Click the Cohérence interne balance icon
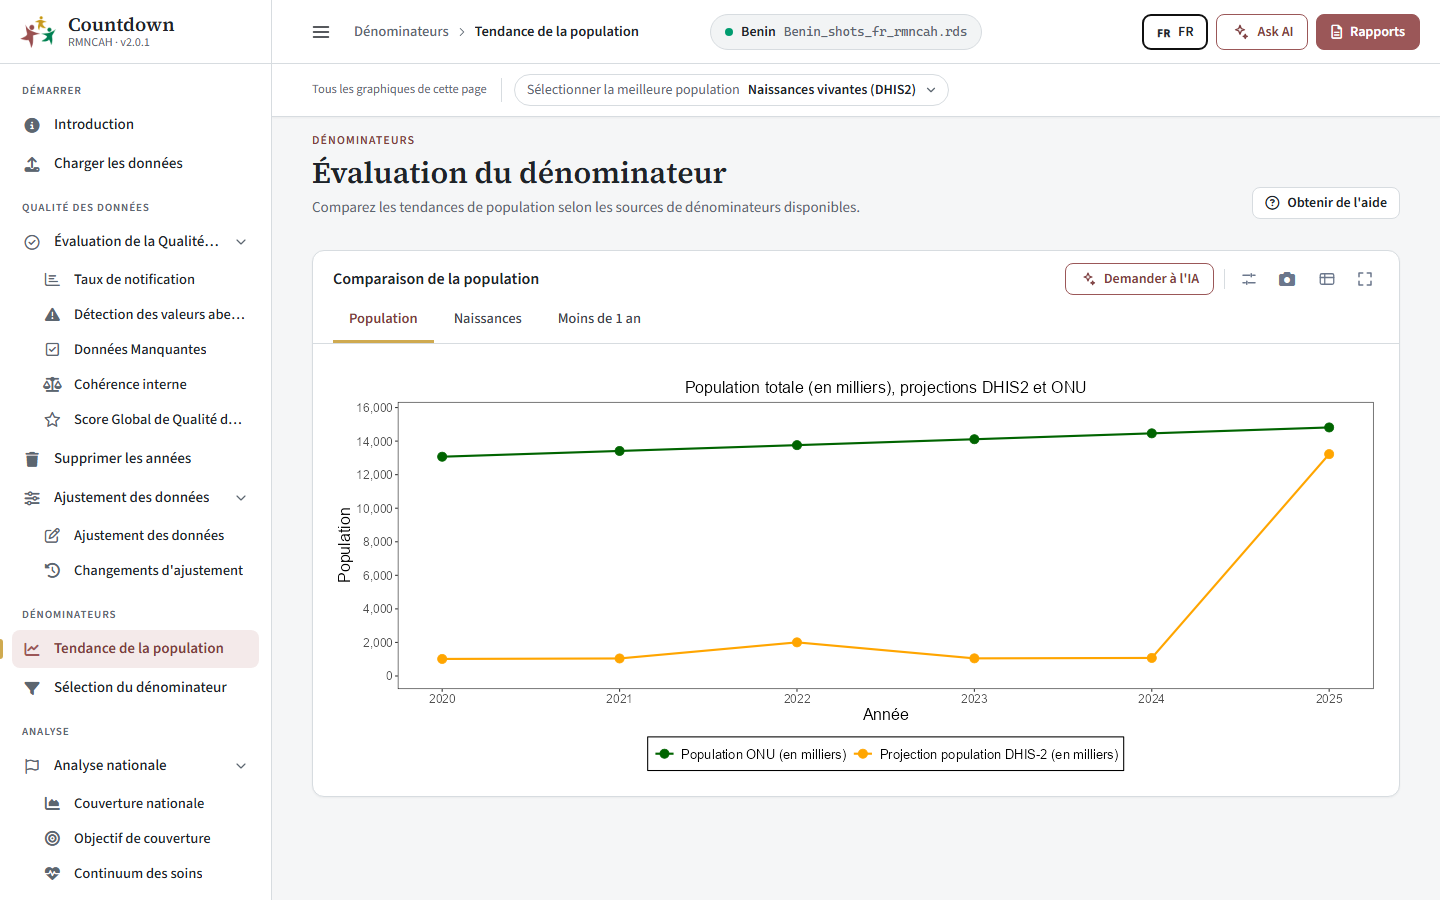This screenshot has width=1440, height=900. [52, 385]
